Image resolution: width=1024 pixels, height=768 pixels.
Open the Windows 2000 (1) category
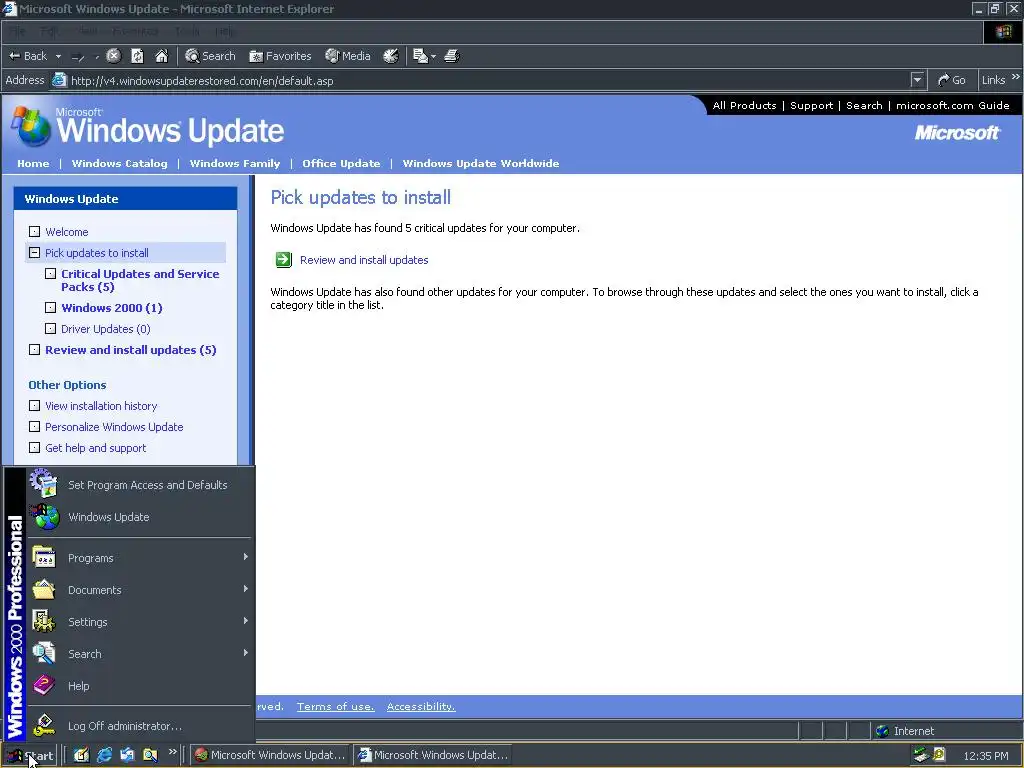point(112,308)
